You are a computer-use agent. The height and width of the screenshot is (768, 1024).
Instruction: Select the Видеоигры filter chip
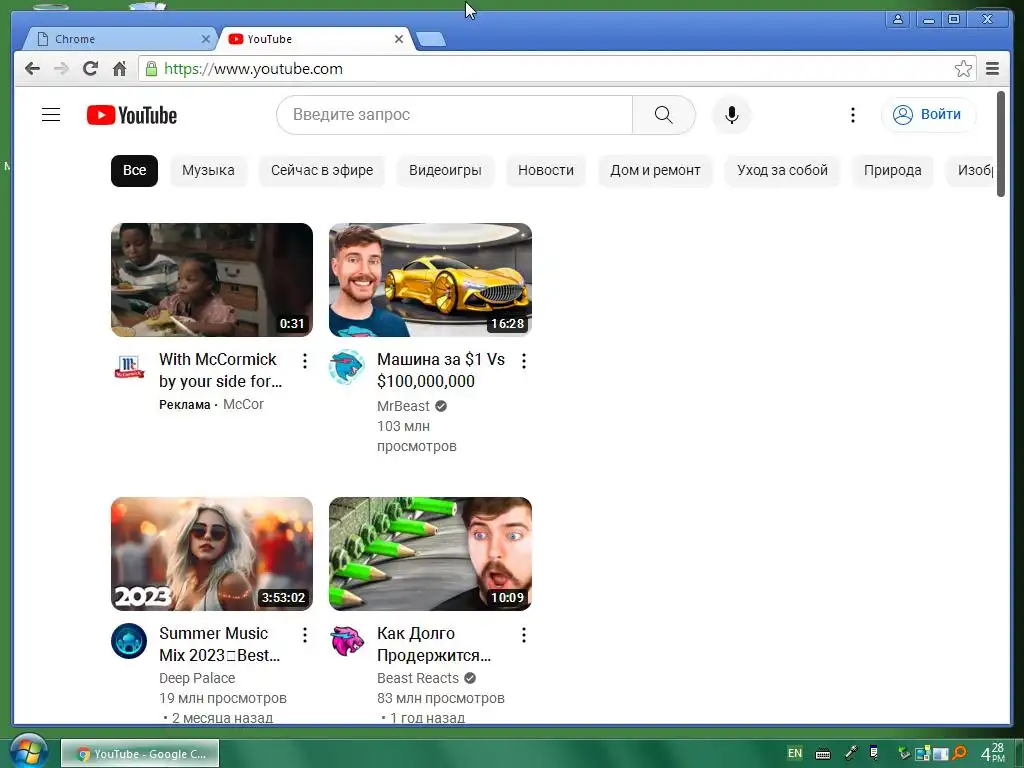pos(445,170)
